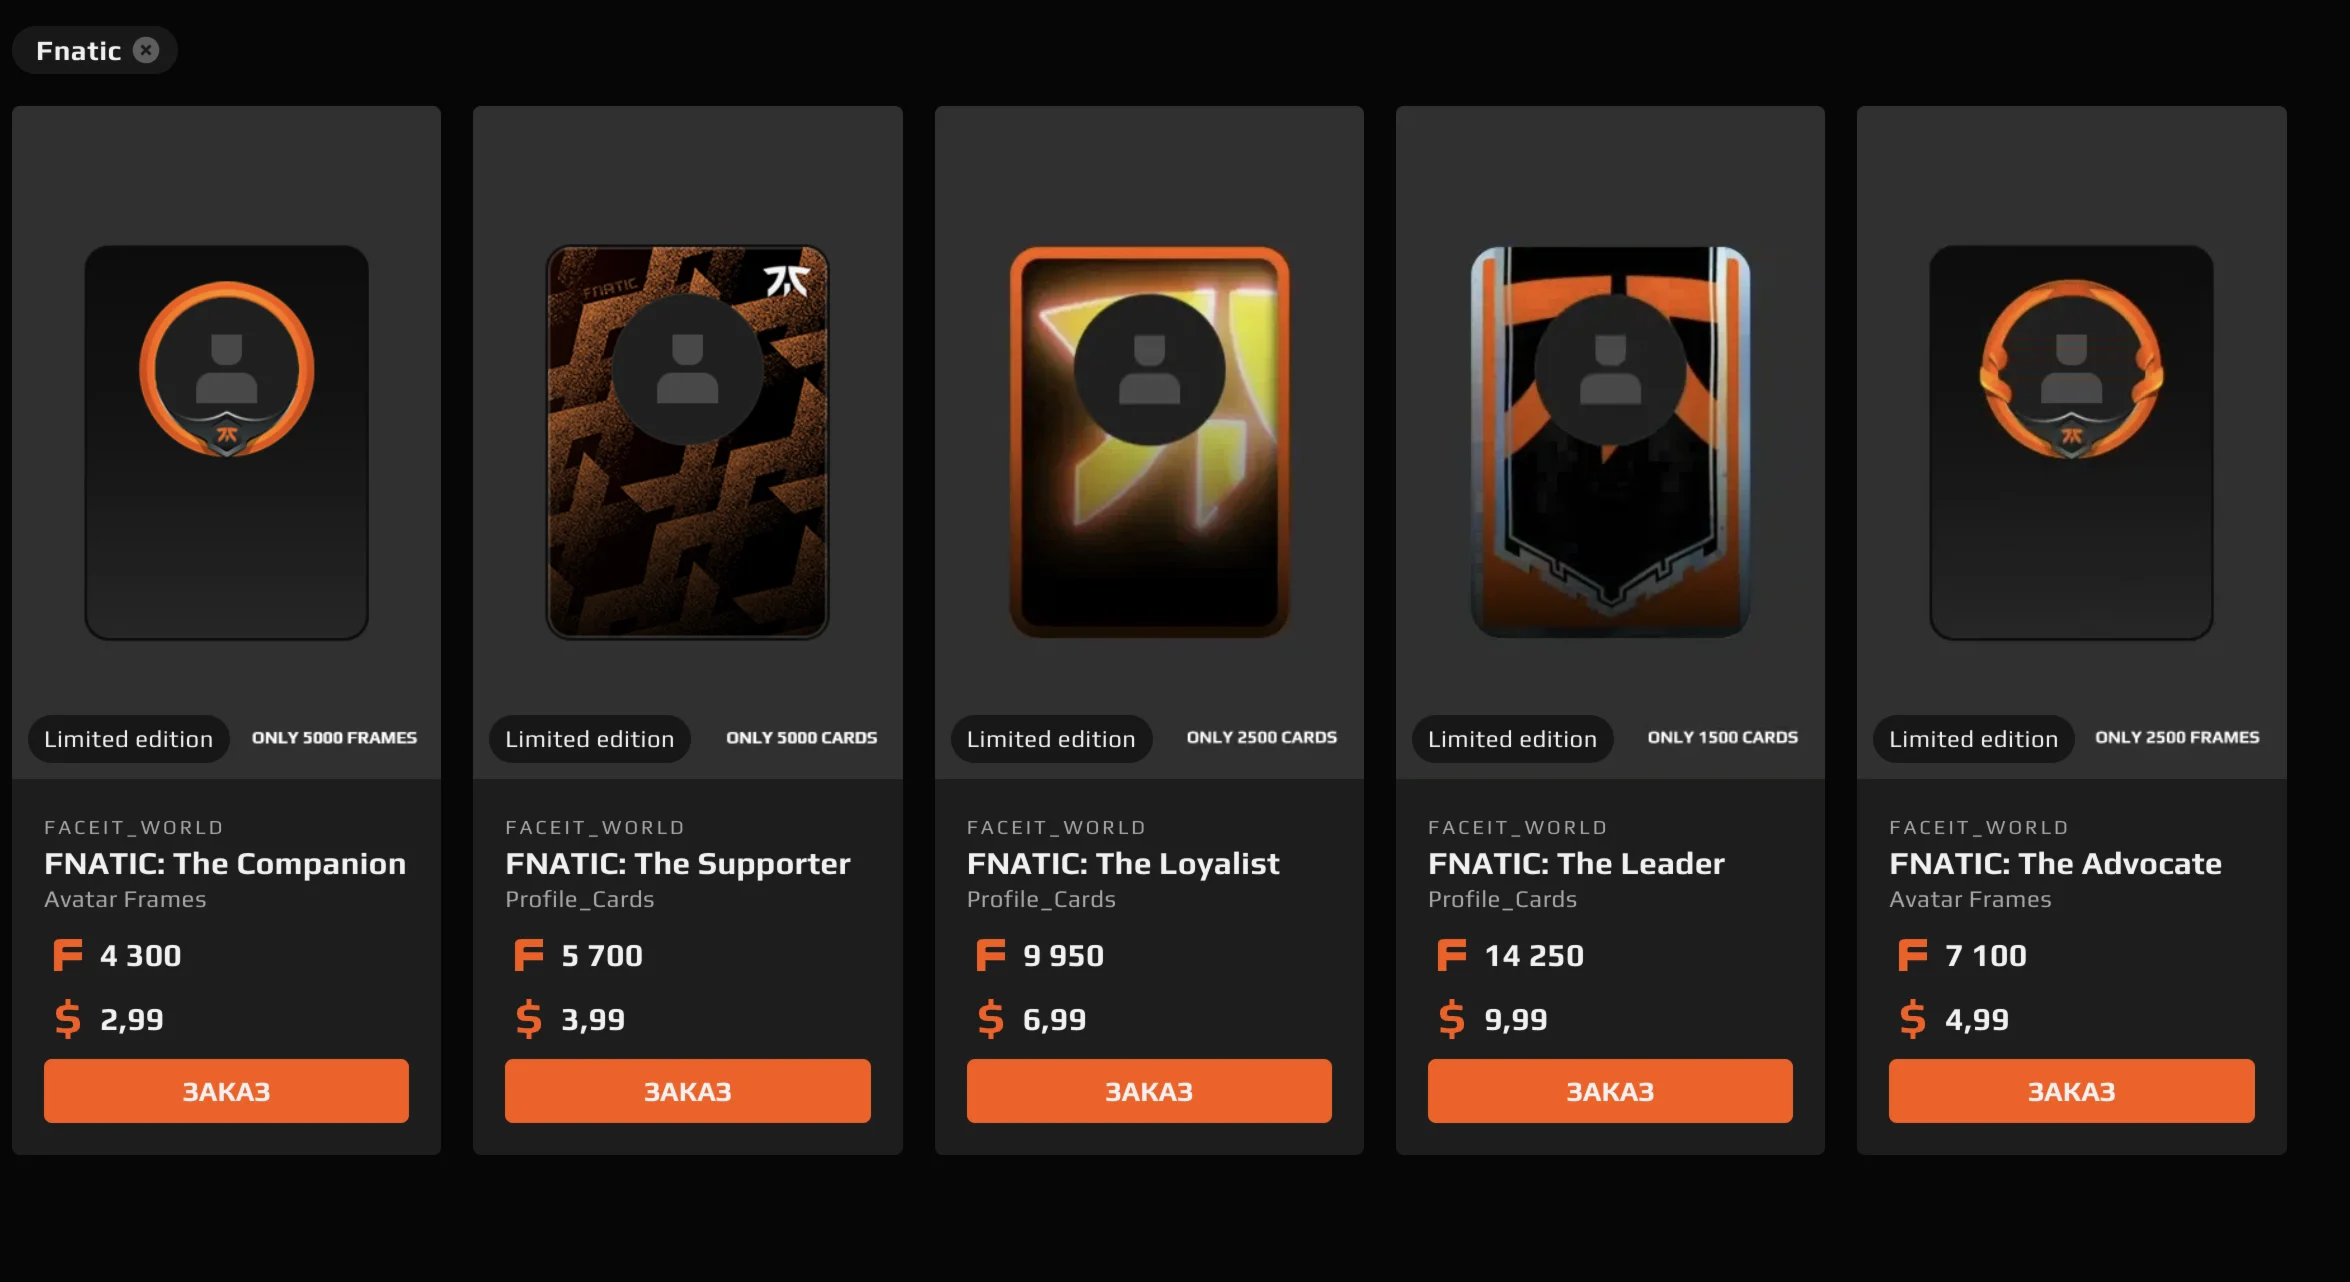Click the FACEIT points icon beside 4 300

(68, 955)
